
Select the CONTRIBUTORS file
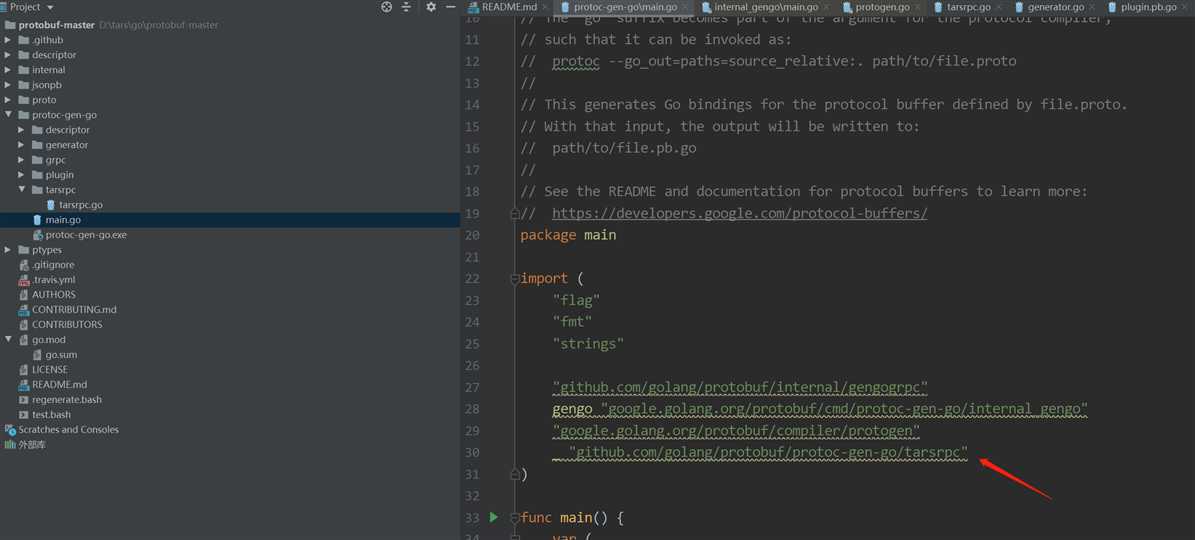click(x=66, y=324)
